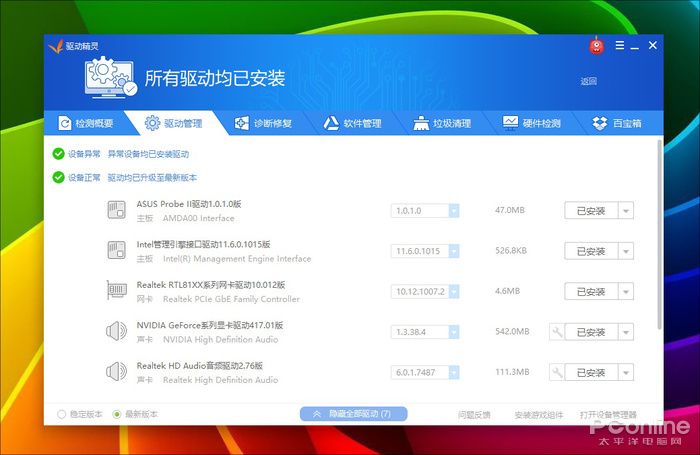
Task: Click the Intel management engine device icon
Action: click(x=116, y=250)
